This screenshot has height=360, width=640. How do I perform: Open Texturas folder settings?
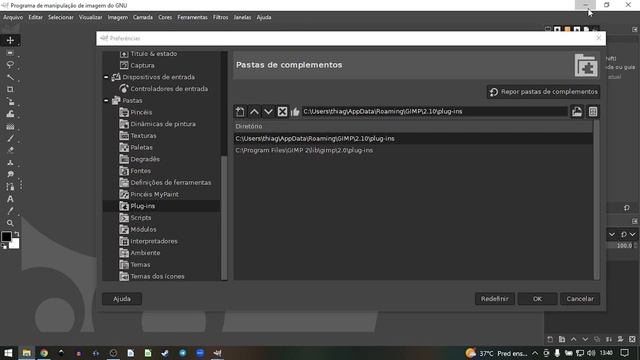point(143,136)
